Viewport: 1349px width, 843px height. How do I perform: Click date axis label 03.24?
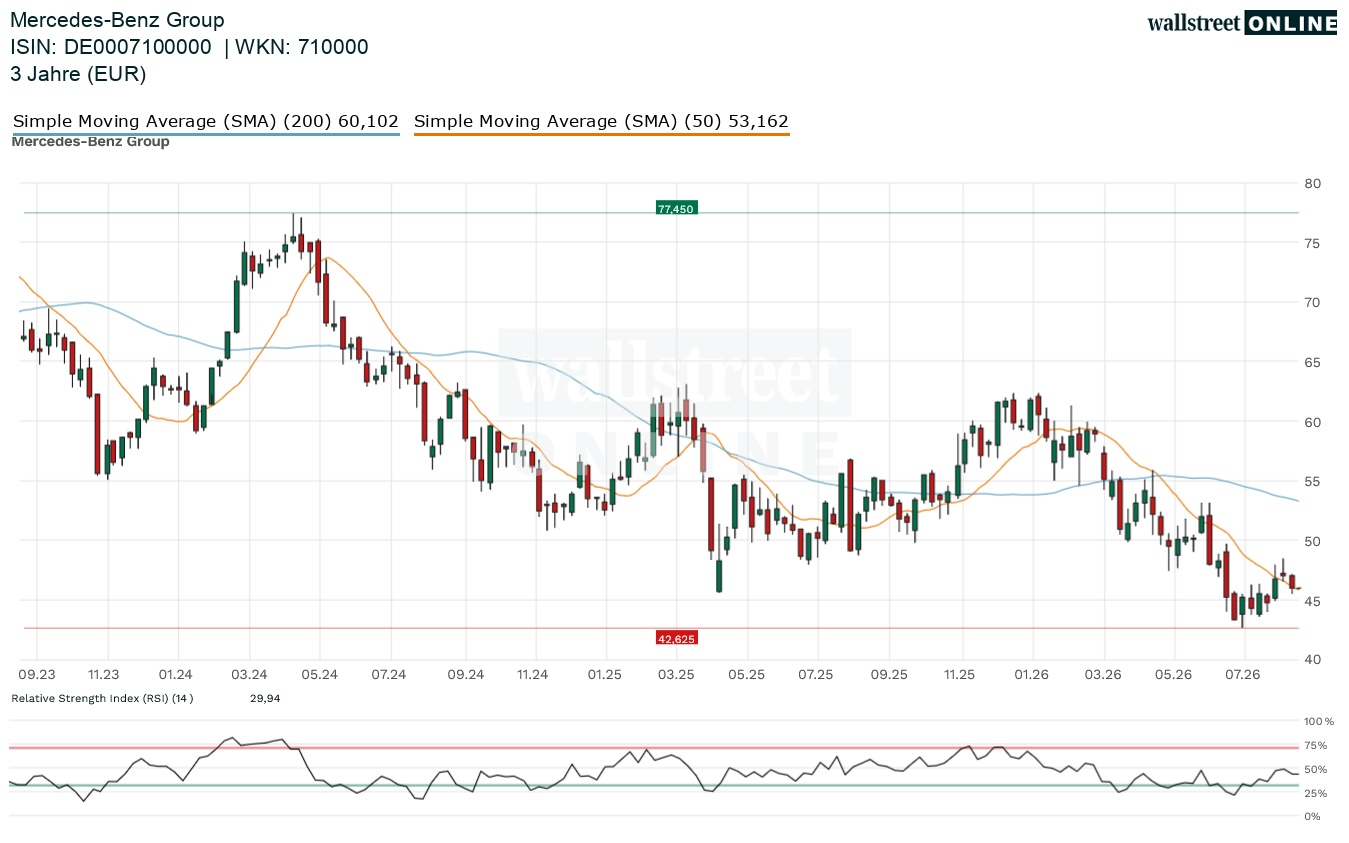pyautogui.click(x=249, y=675)
